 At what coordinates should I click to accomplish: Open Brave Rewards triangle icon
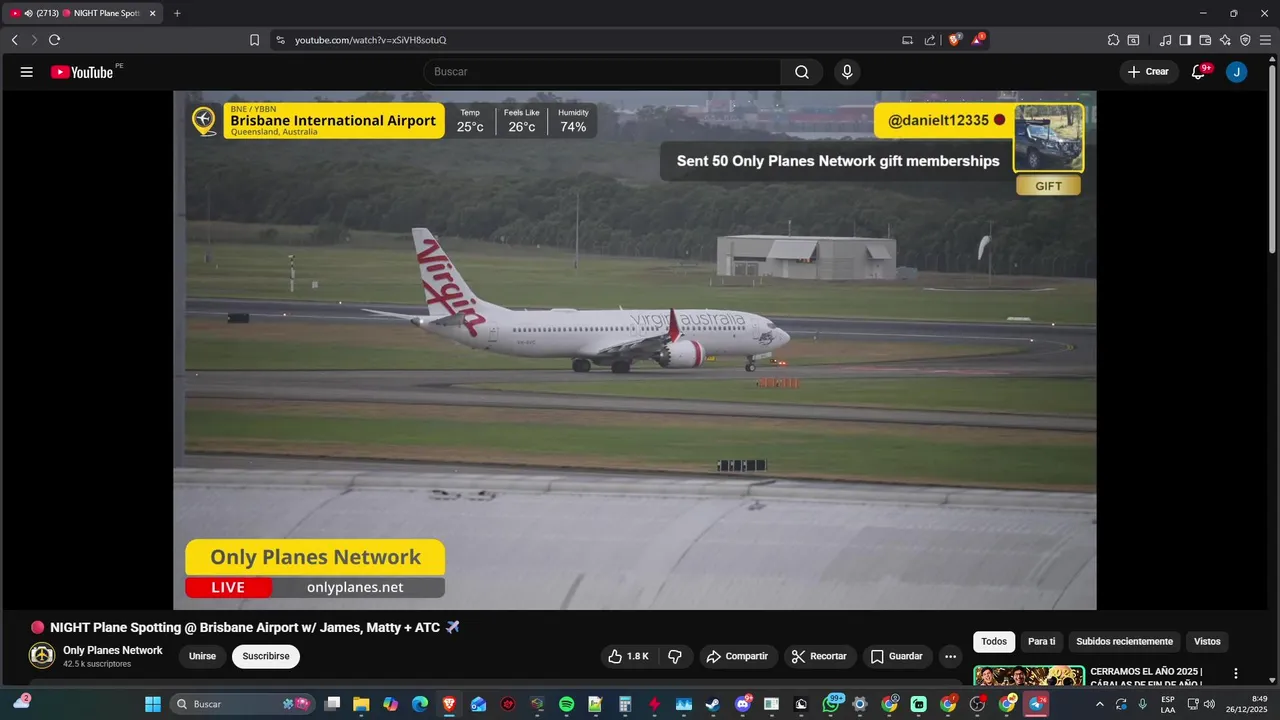tap(978, 40)
